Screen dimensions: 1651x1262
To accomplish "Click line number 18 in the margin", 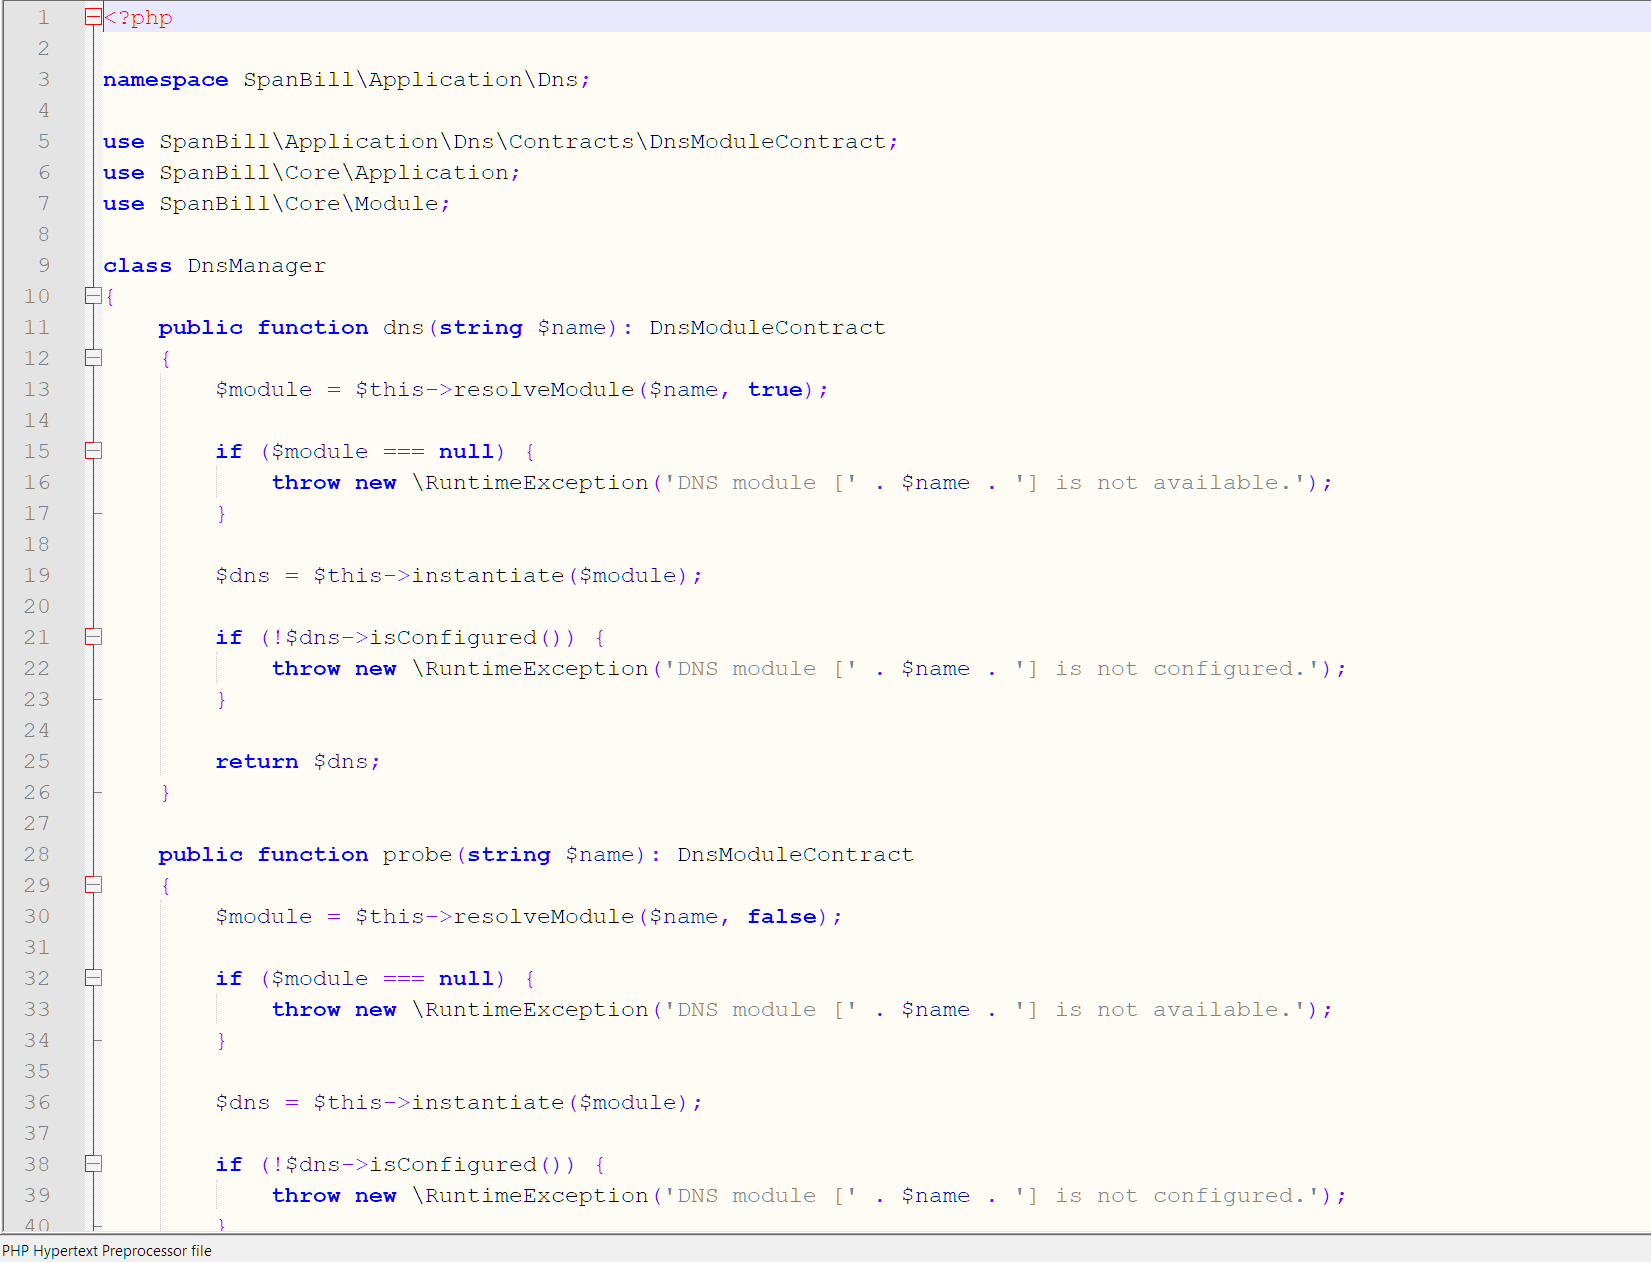I will [37, 545].
